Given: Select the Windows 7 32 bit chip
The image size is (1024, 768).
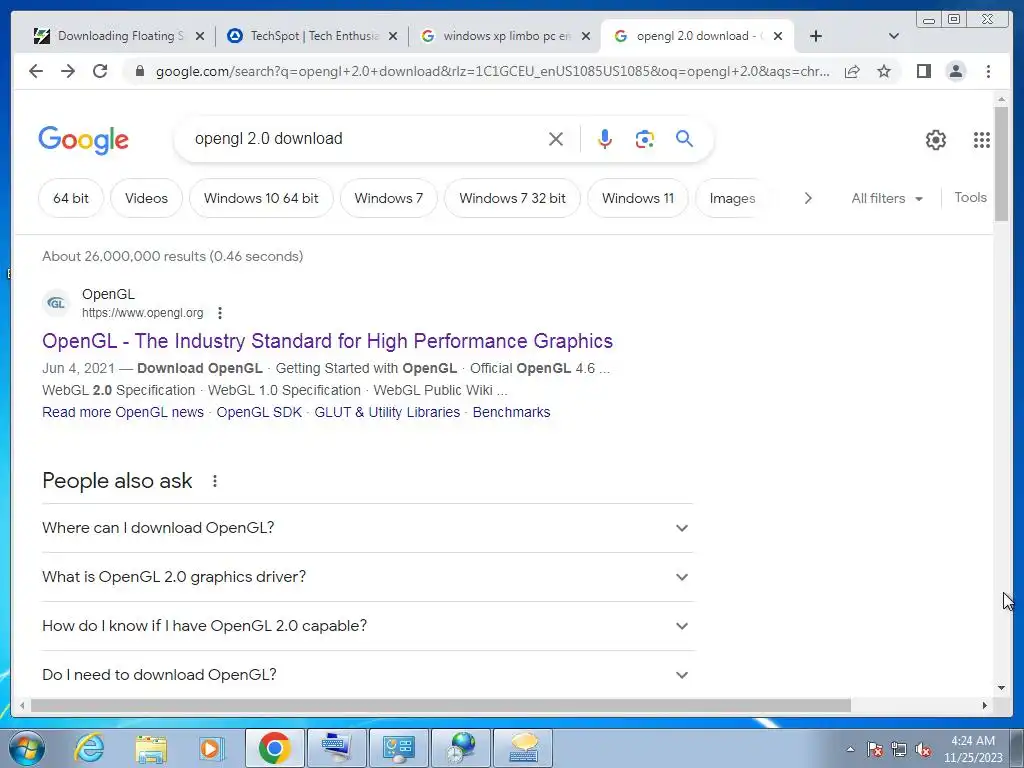Looking at the screenshot, I should click(x=512, y=199).
